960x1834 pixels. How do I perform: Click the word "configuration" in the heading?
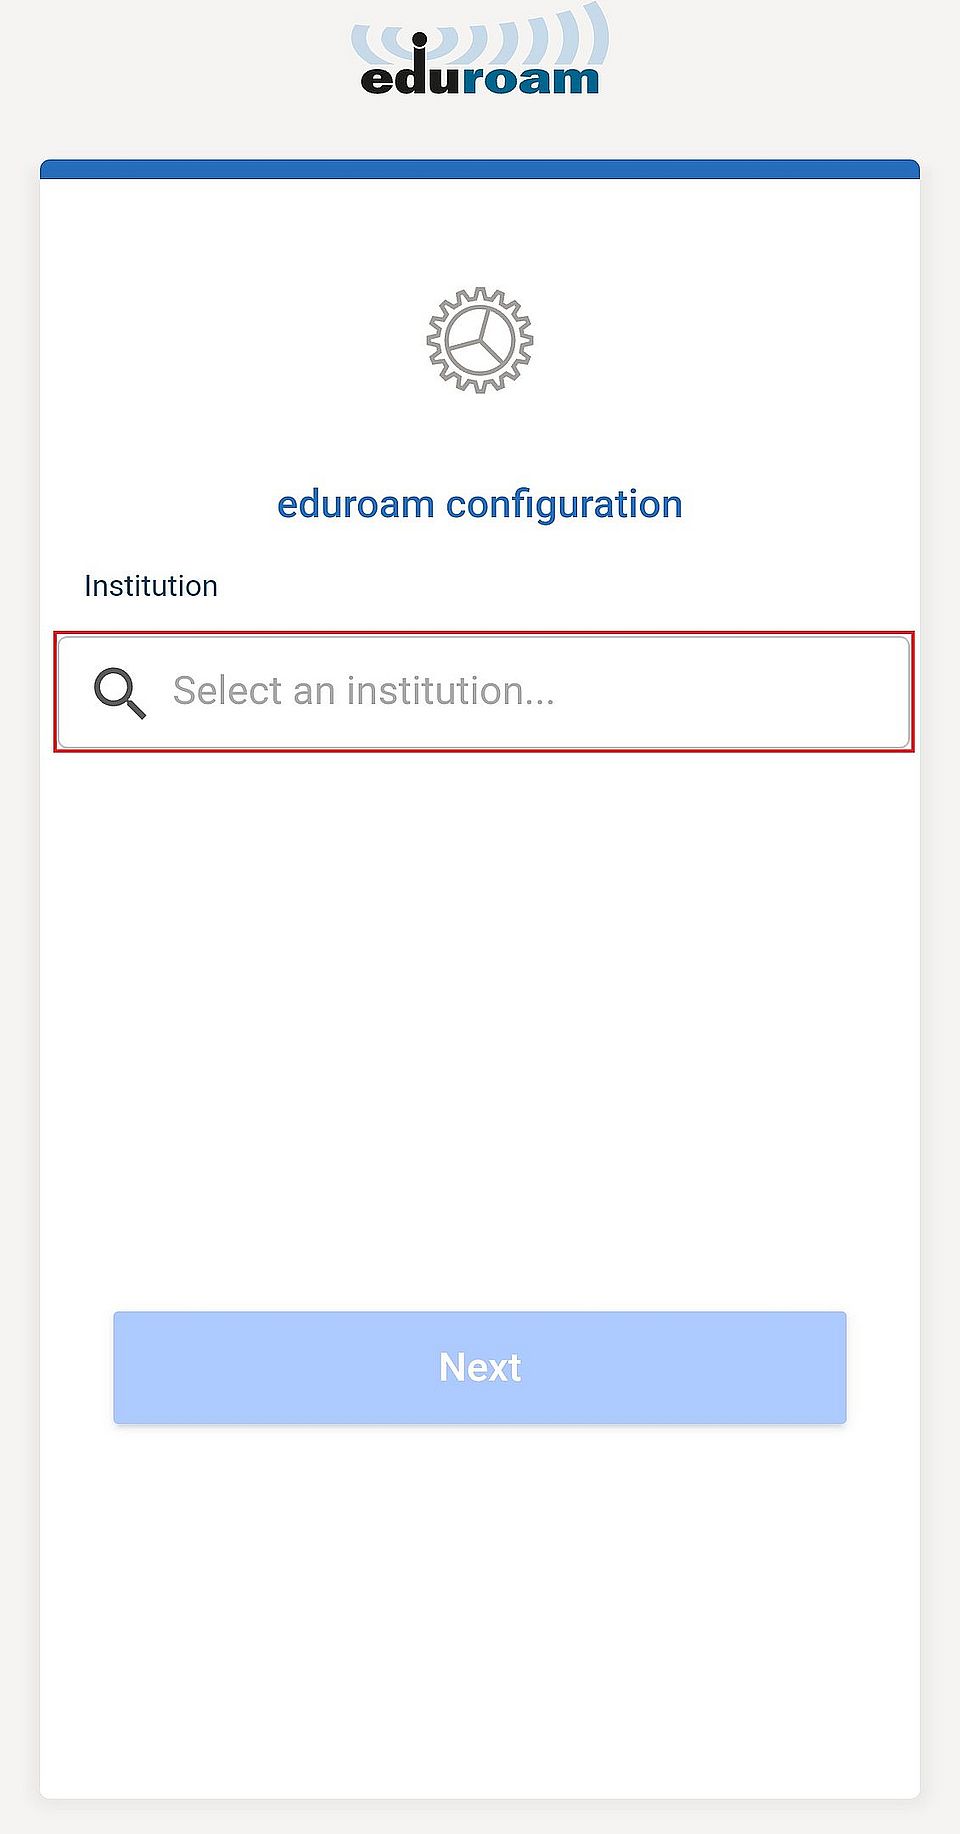(564, 504)
